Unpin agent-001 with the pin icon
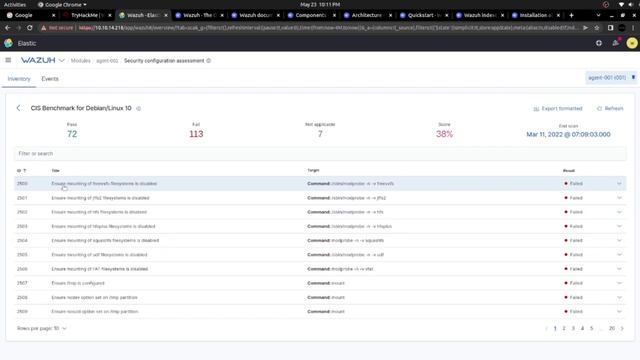This screenshot has width=640, height=360. tap(633, 78)
